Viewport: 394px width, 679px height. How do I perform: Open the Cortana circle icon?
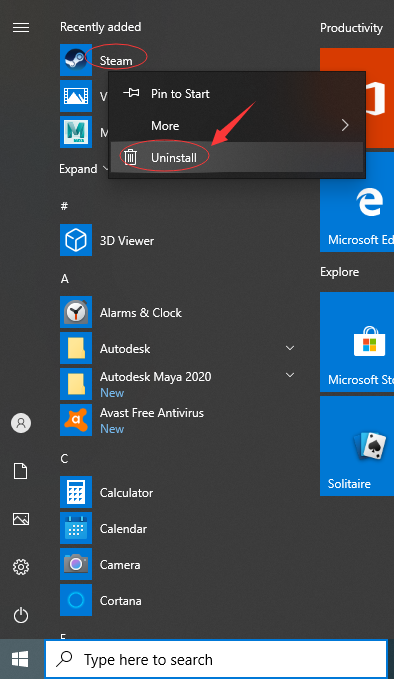pyautogui.click(x=76, y=600)
